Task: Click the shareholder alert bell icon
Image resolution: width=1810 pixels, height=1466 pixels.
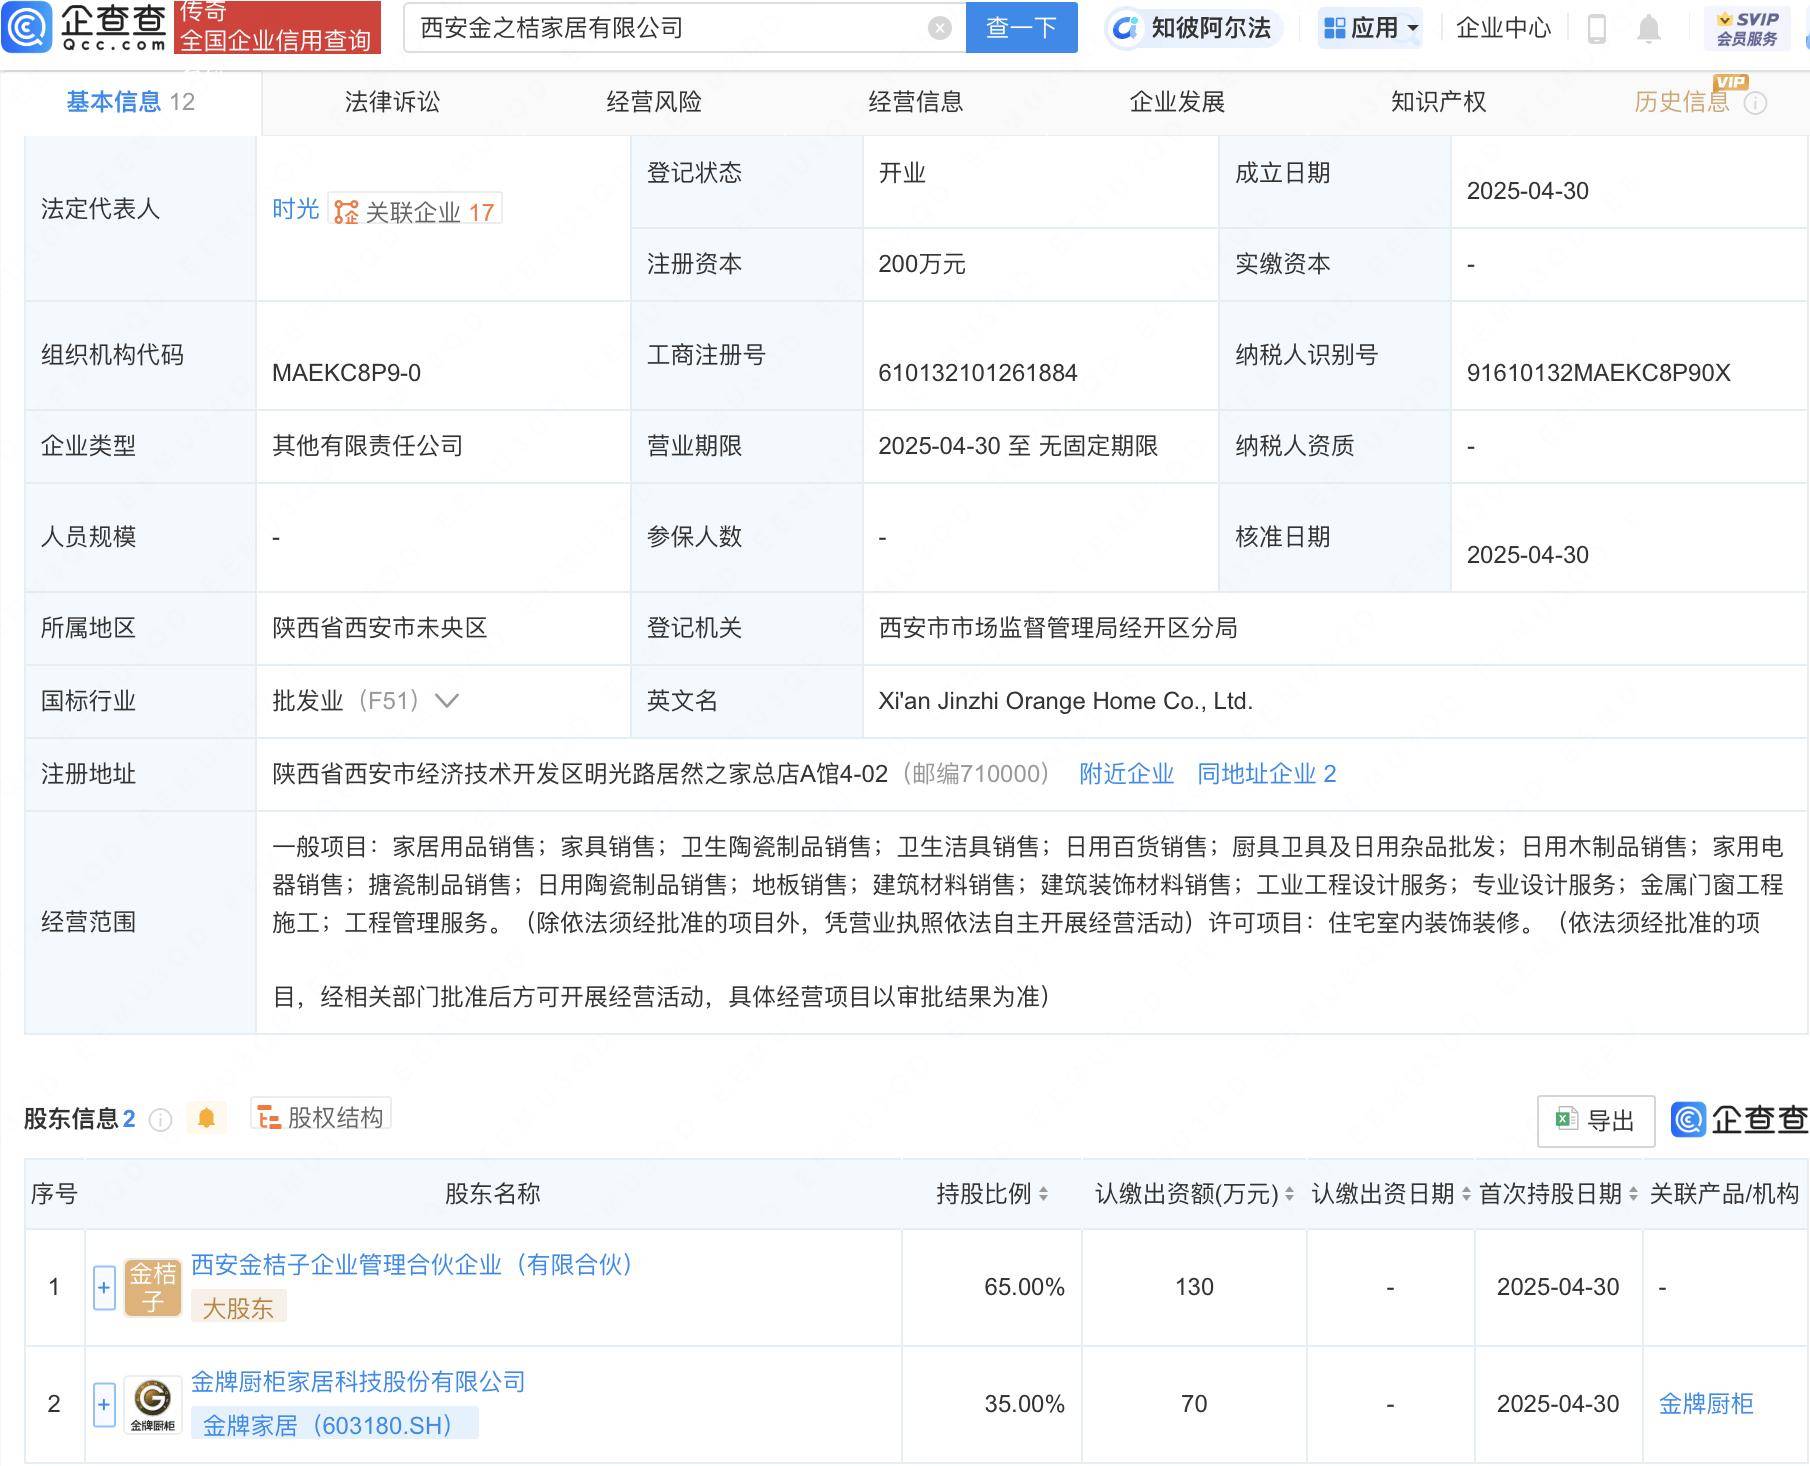Action: 207,1117
